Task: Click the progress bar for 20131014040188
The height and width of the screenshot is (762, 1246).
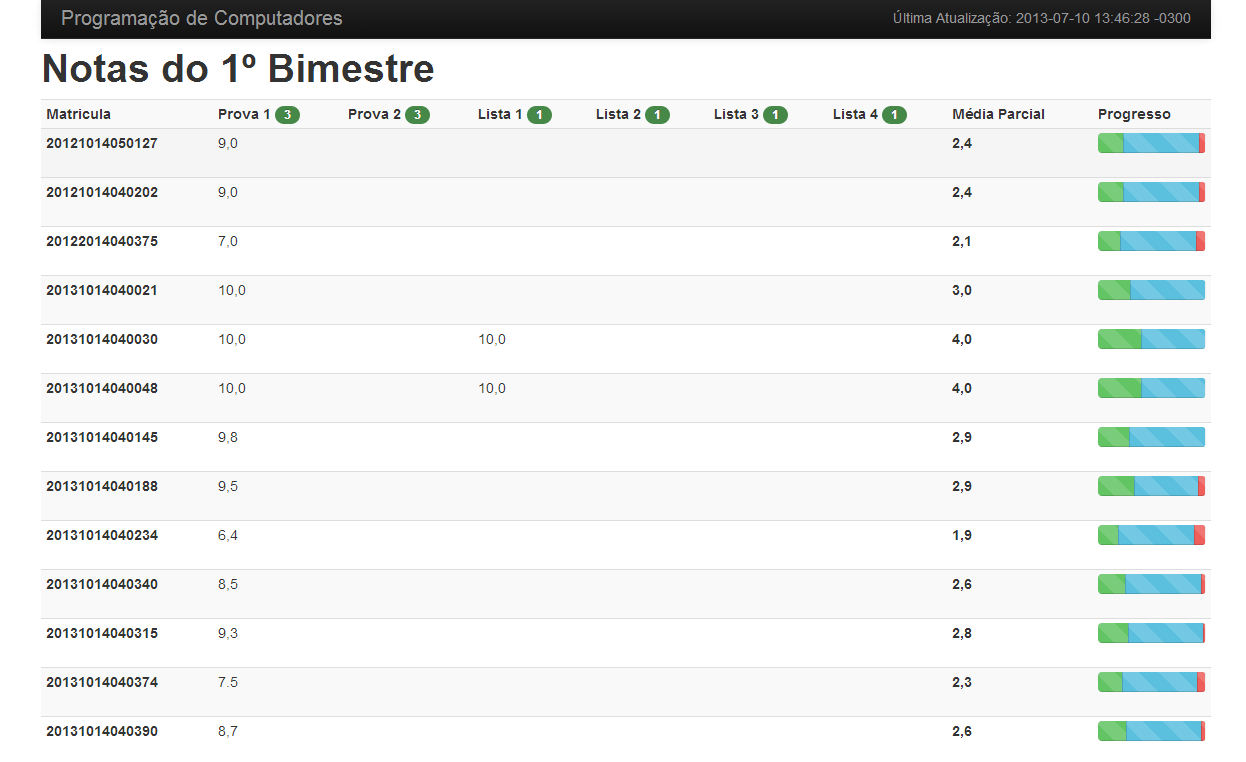Action: (x=1151, y=486)
